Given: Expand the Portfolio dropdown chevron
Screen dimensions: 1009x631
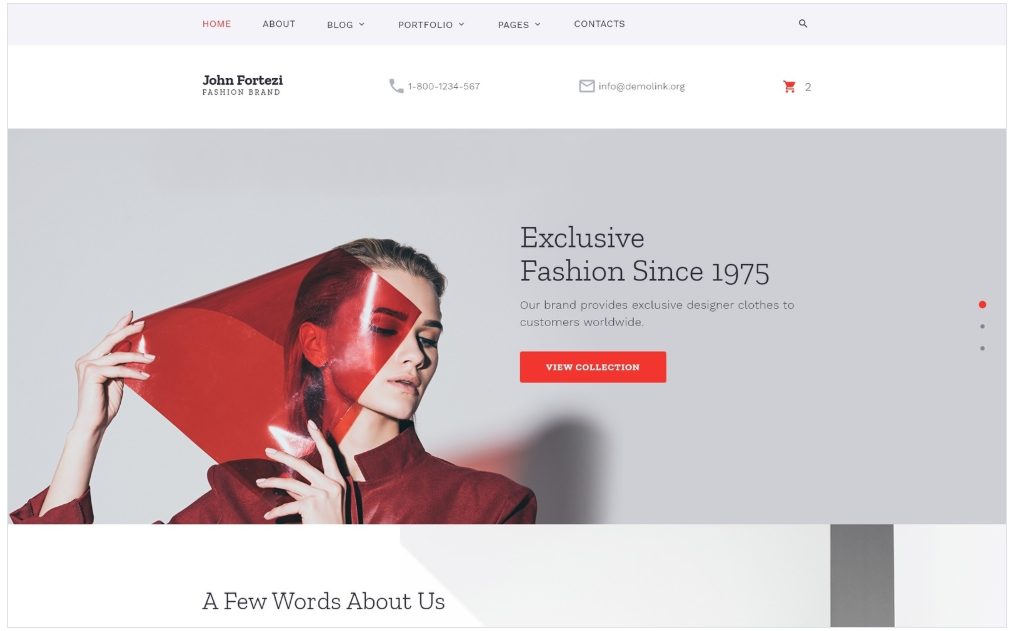Looking at the screenshot, I should tap(461, 24).
